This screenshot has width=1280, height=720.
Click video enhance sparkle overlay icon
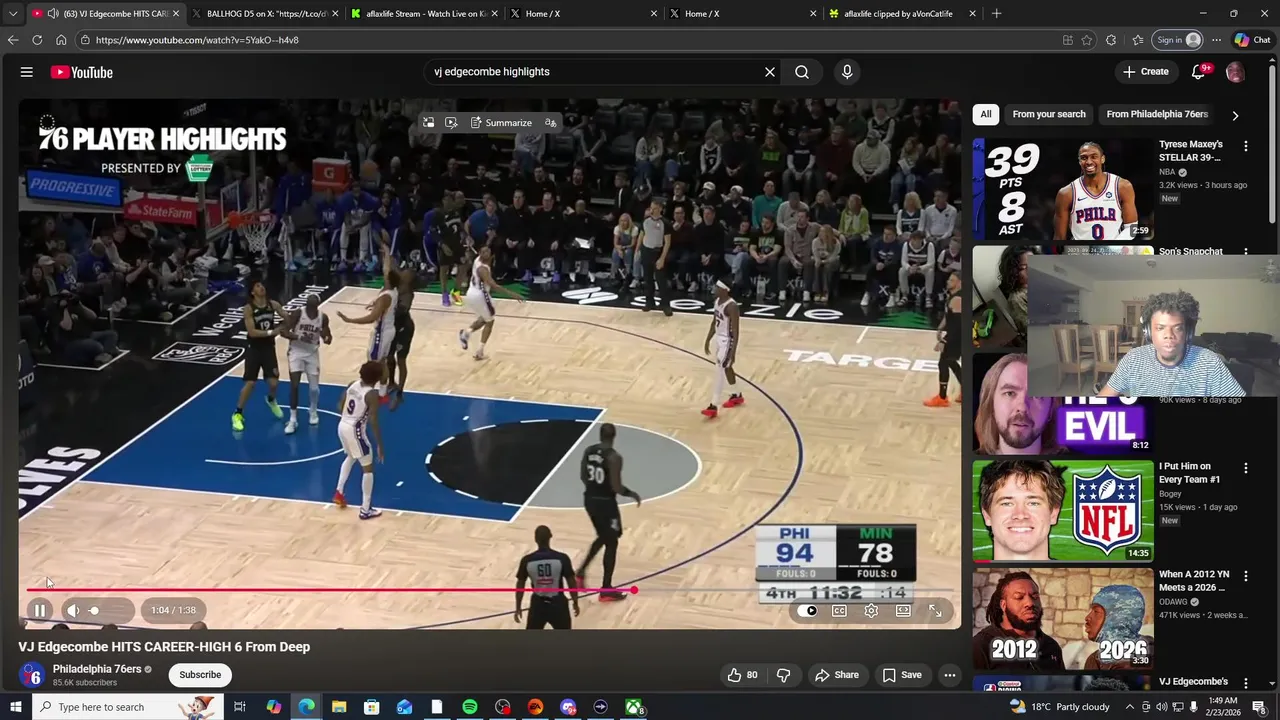coord(451,123)
